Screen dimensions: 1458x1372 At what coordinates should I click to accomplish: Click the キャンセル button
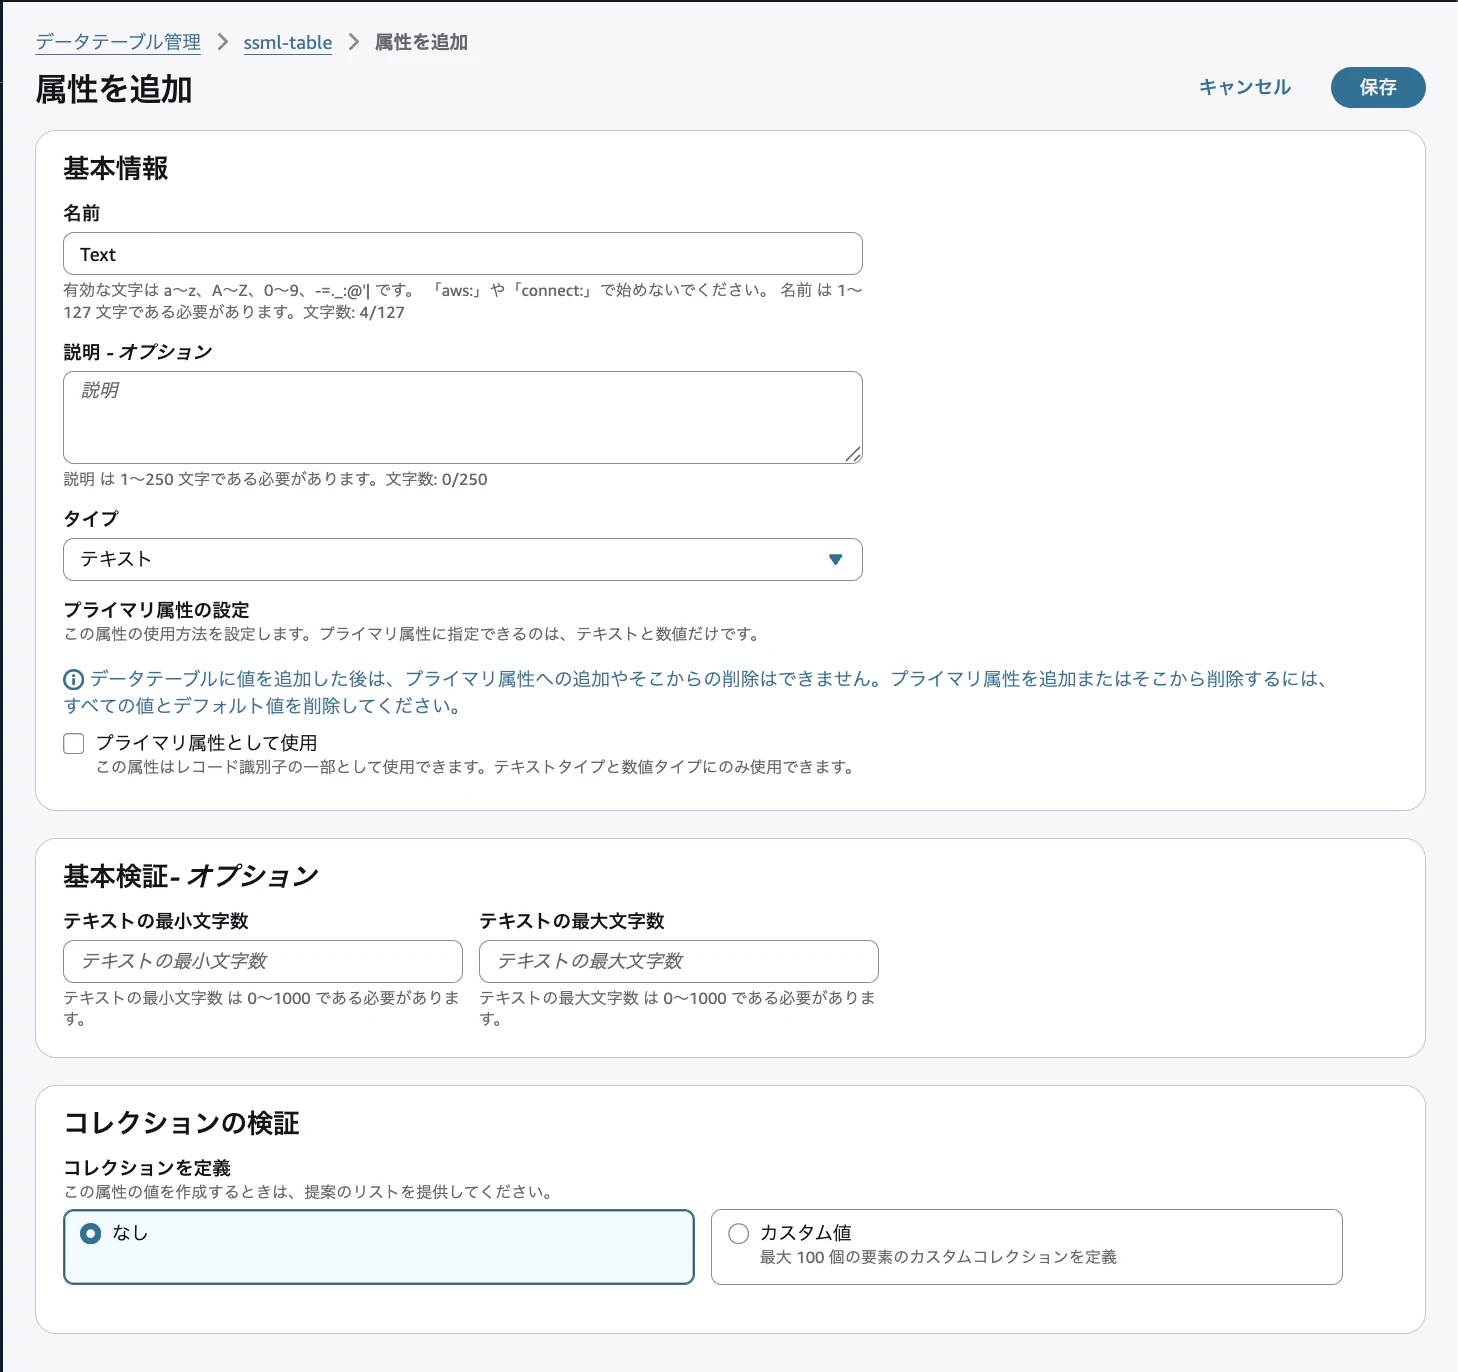pyautogui.click(x=1245, y=87)
